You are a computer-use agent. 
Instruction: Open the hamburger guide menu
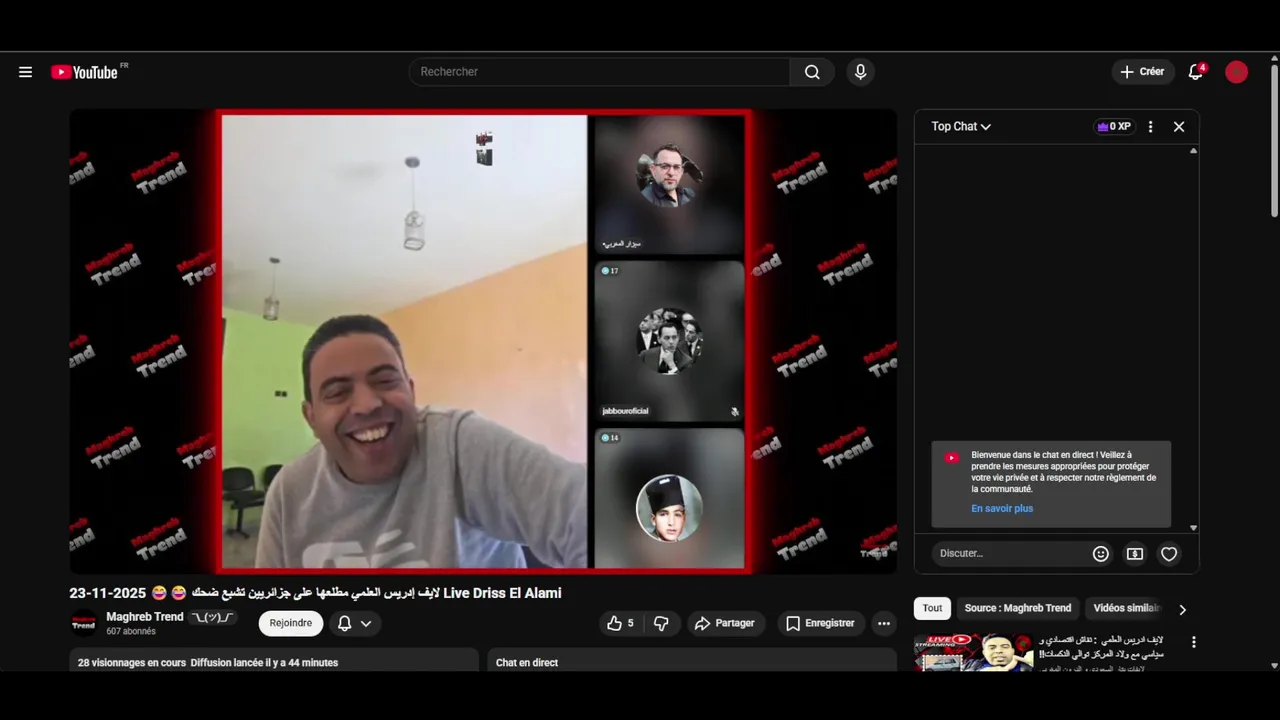pyautogui.click(x=26, y=72)
